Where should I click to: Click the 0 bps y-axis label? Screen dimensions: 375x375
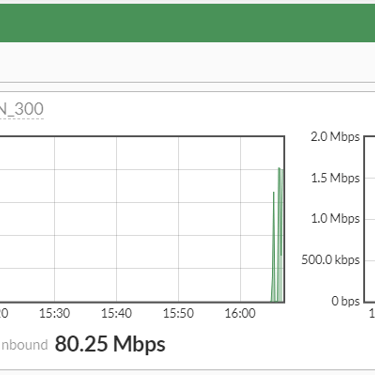click(346, 301)
